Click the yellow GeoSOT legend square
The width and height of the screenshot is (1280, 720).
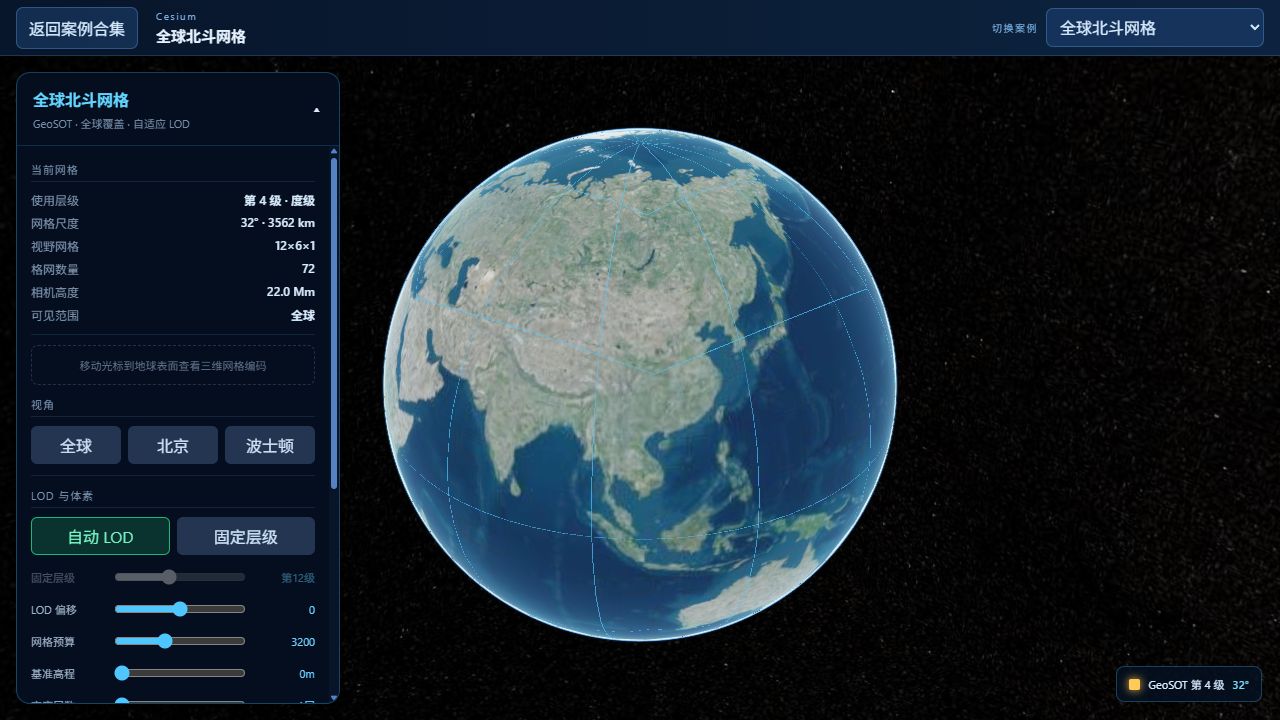pos(1134,685)
